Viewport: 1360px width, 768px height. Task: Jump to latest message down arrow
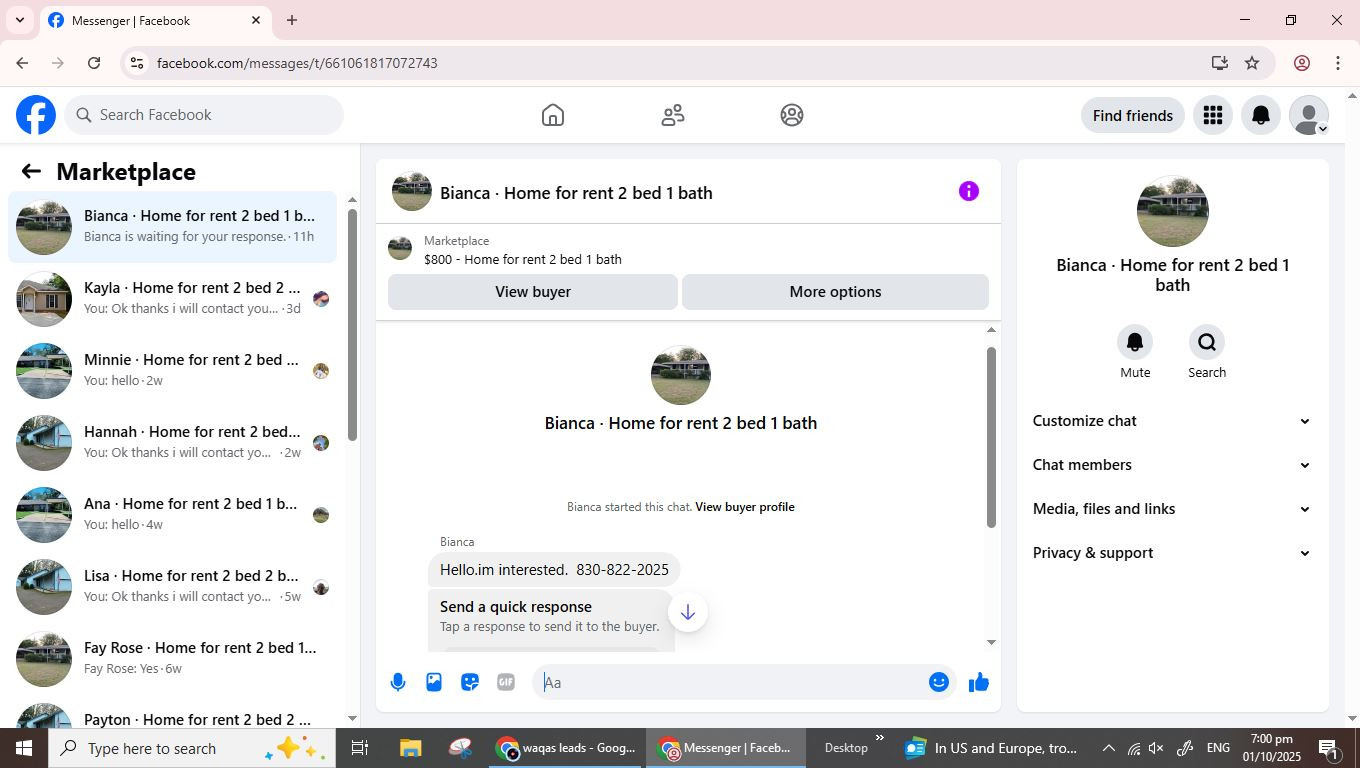coord(688,612)
